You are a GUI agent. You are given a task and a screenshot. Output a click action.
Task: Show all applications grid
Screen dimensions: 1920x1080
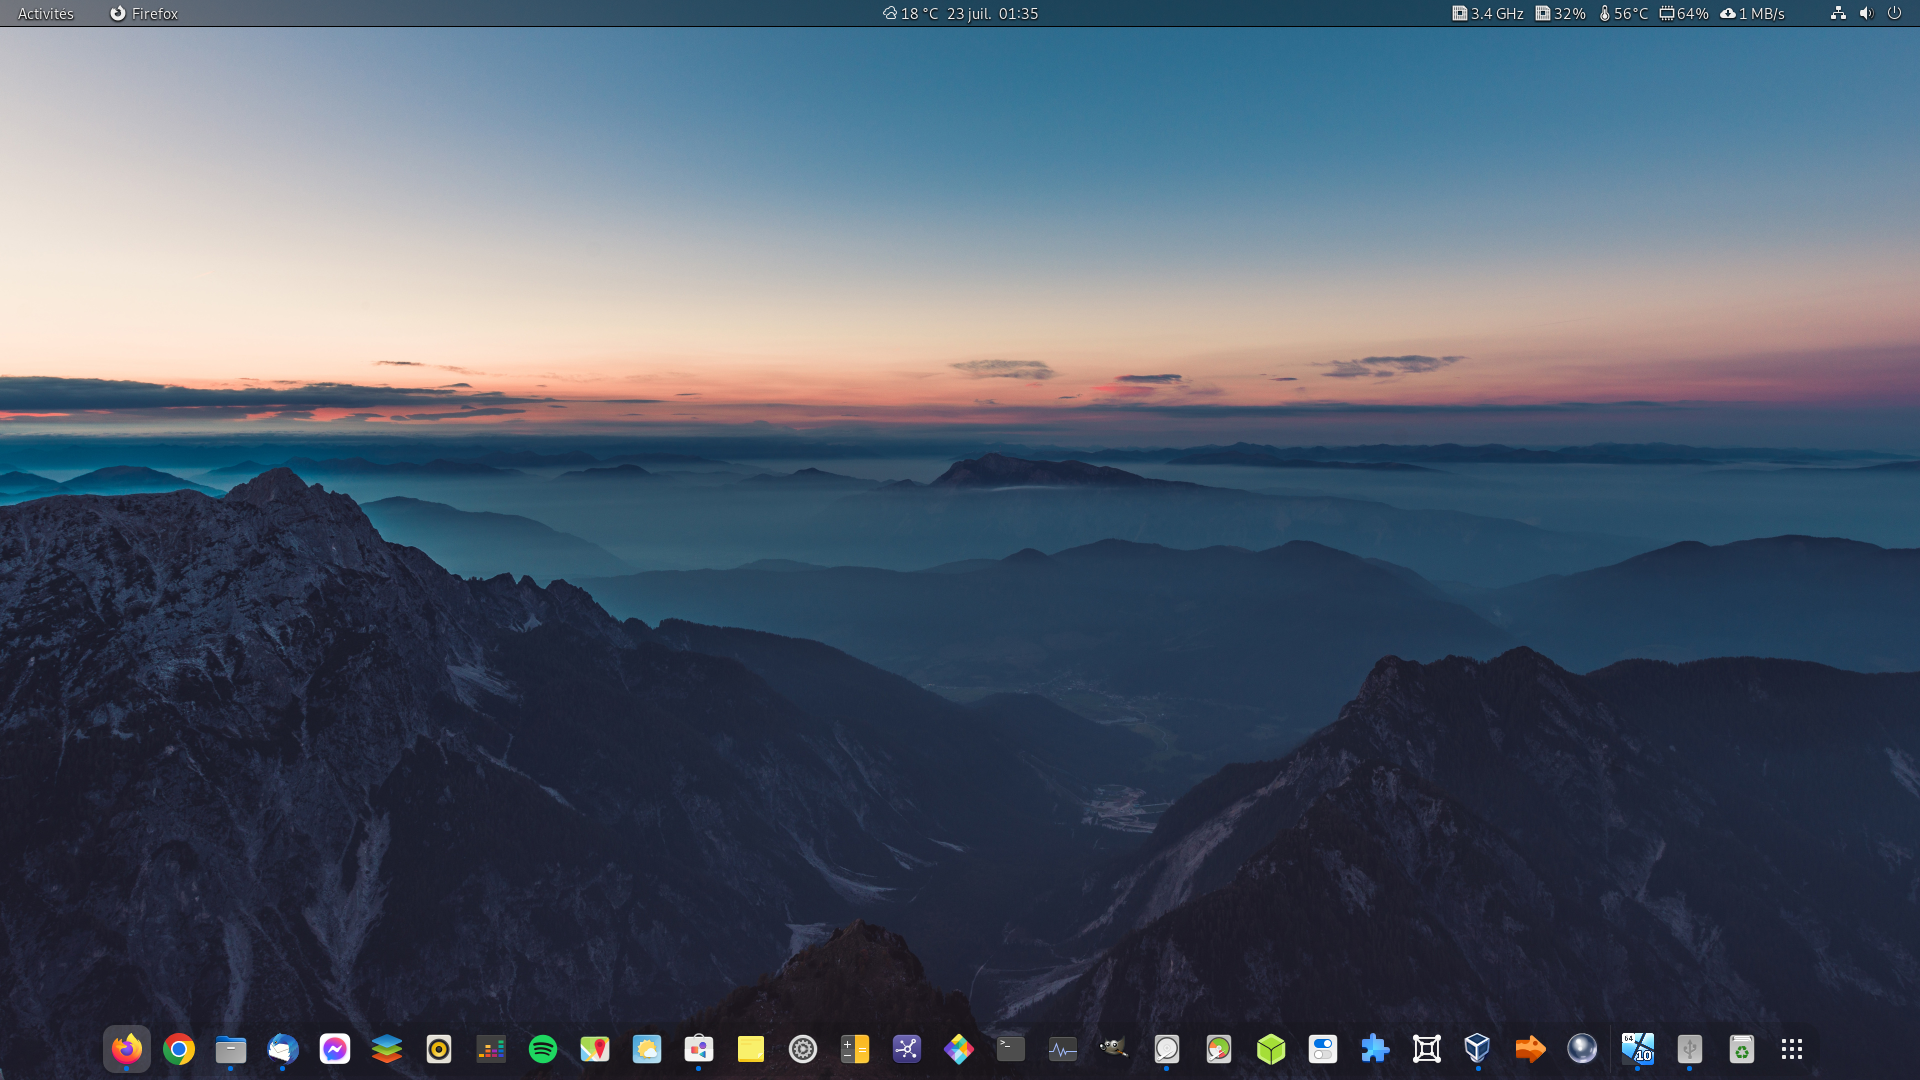(1792, 1049)
